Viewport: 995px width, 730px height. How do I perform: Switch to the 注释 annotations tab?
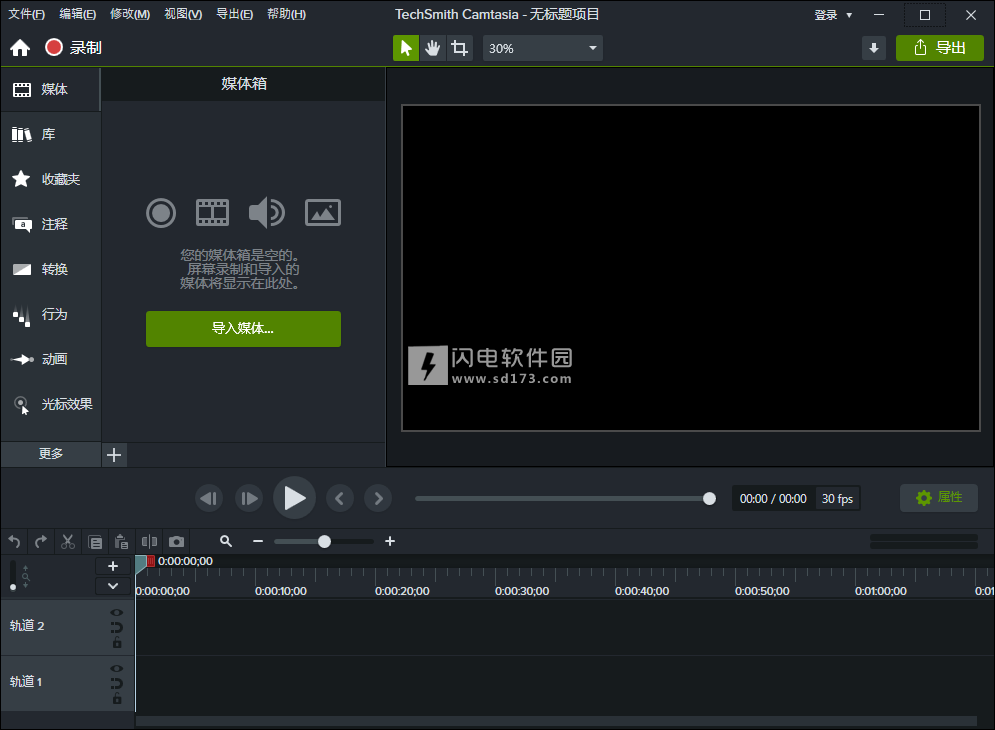click(51, 224)
